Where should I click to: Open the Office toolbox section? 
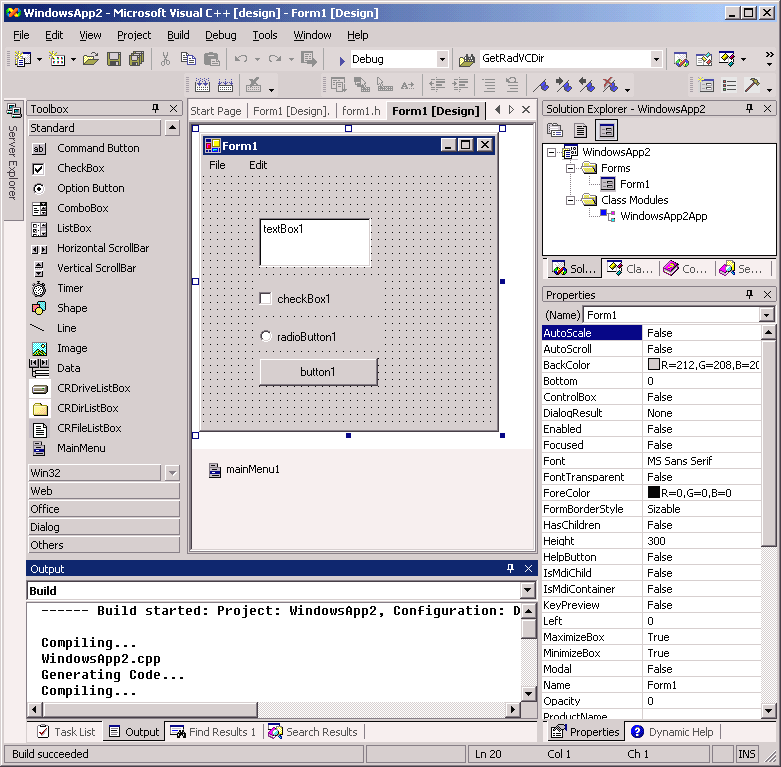[x=104, y=509]
